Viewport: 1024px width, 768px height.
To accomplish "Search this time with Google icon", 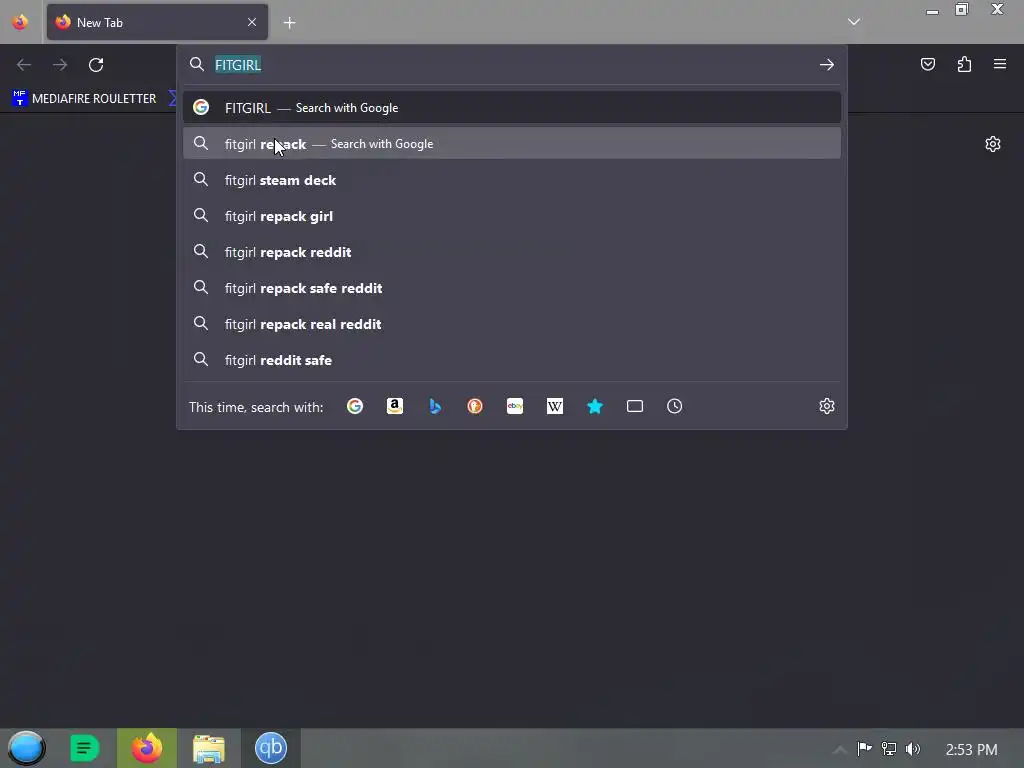I will point(355,406).
